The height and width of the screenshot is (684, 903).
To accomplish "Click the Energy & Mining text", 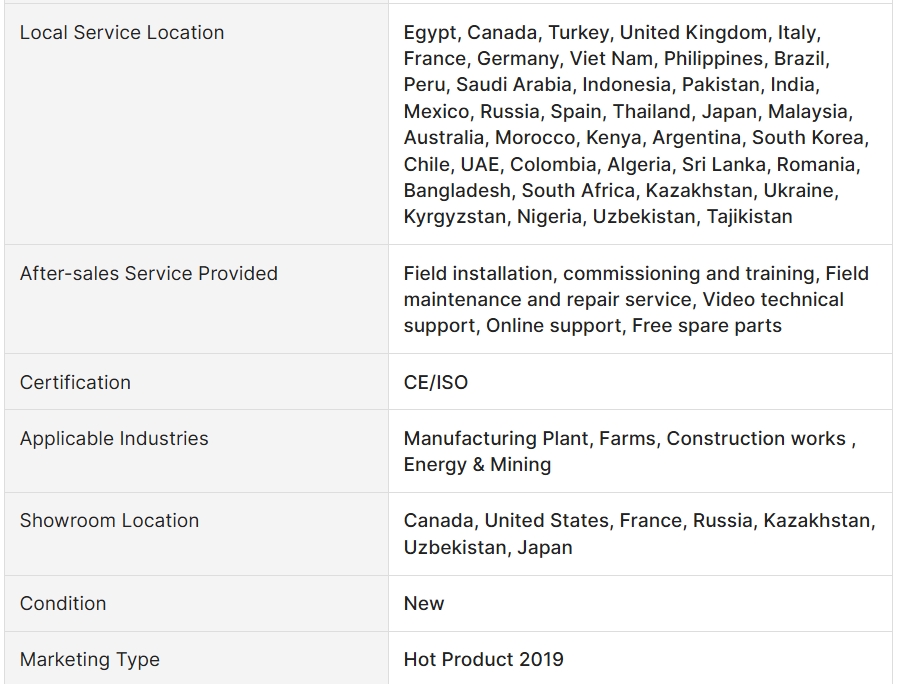I will click(477, 464).
